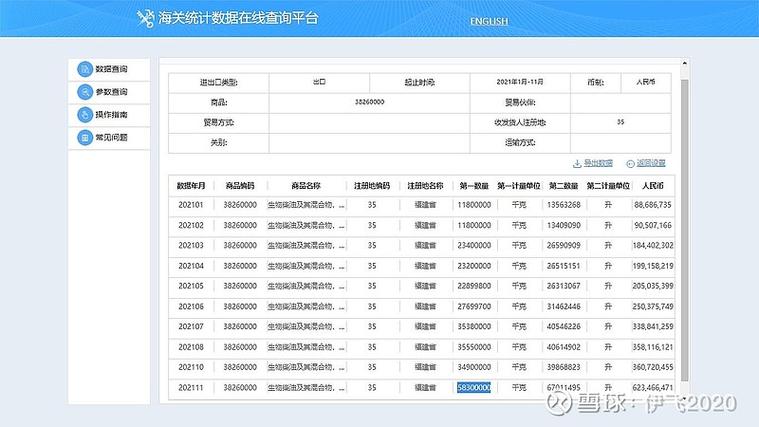Click the 数据年月 column header

[x=191, y=185]
